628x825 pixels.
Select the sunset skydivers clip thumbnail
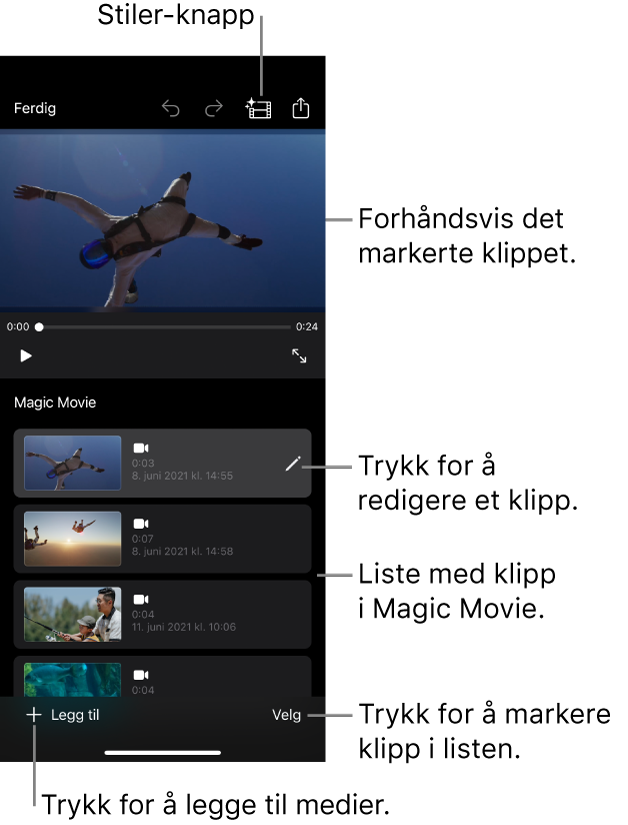(73, 539)
